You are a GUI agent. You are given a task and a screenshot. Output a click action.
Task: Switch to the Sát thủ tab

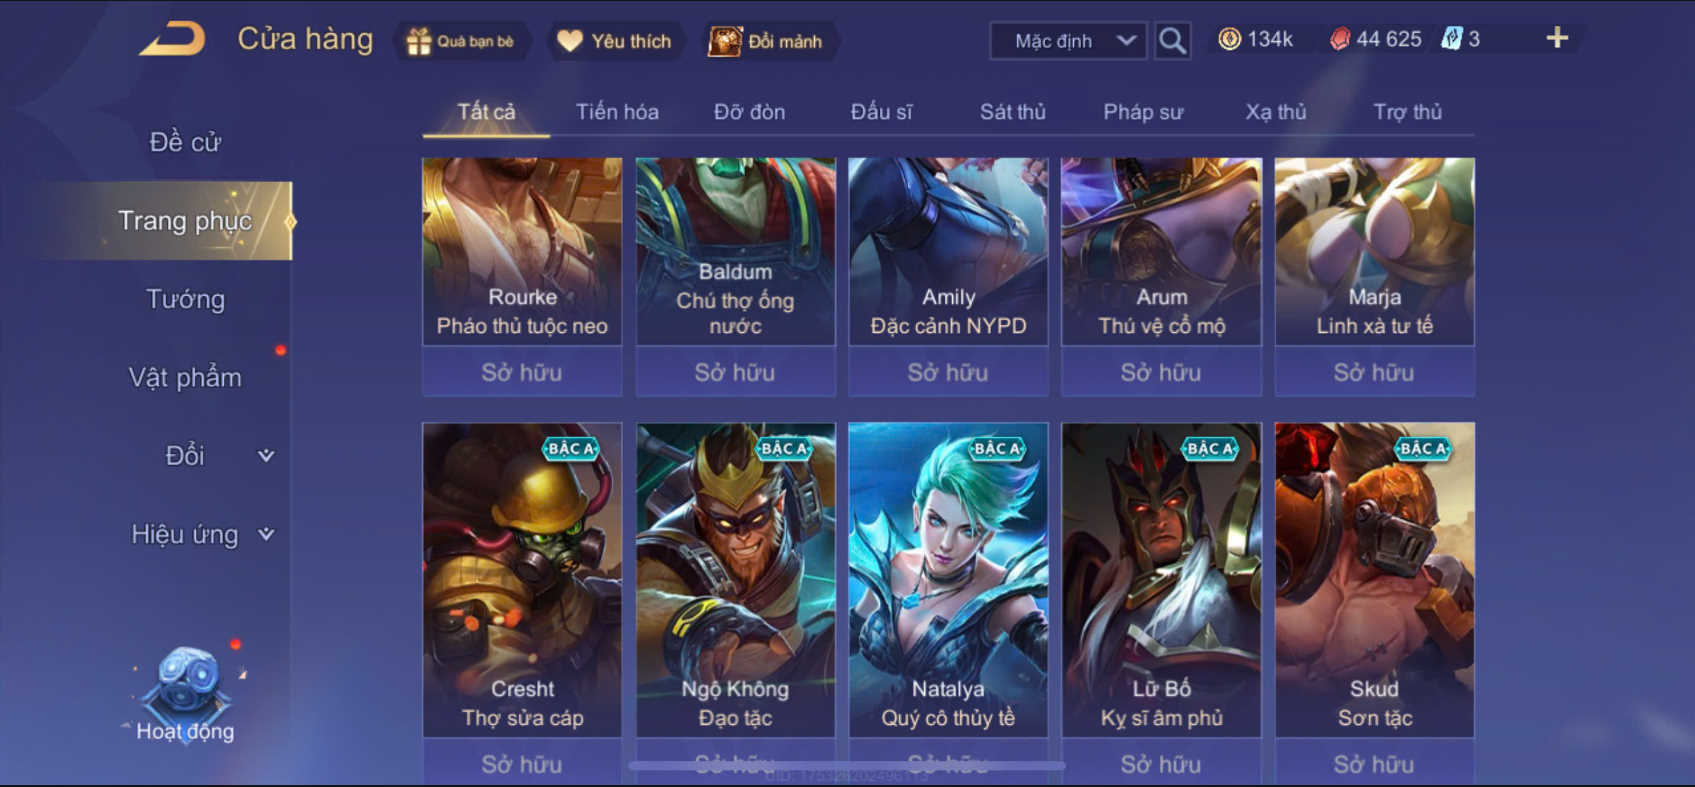[1012, 112]
